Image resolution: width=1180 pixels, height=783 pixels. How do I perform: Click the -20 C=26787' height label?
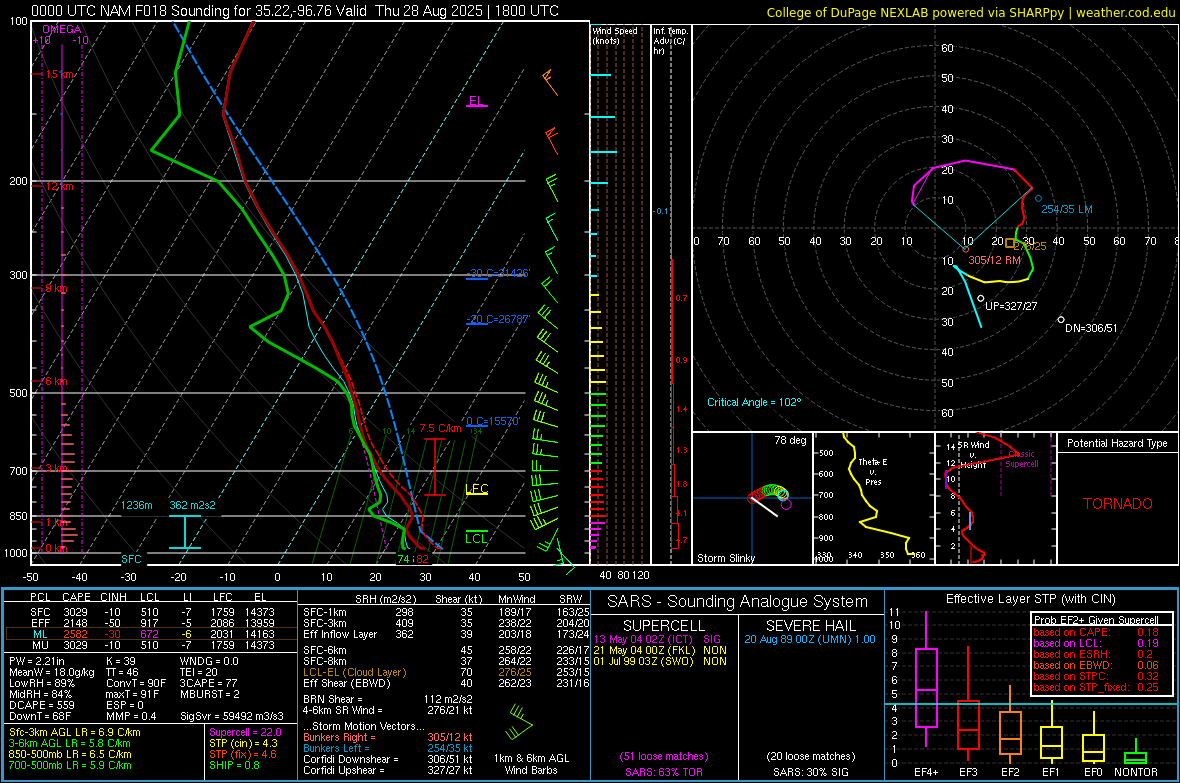pyautogui.click(x=498, y=319)
